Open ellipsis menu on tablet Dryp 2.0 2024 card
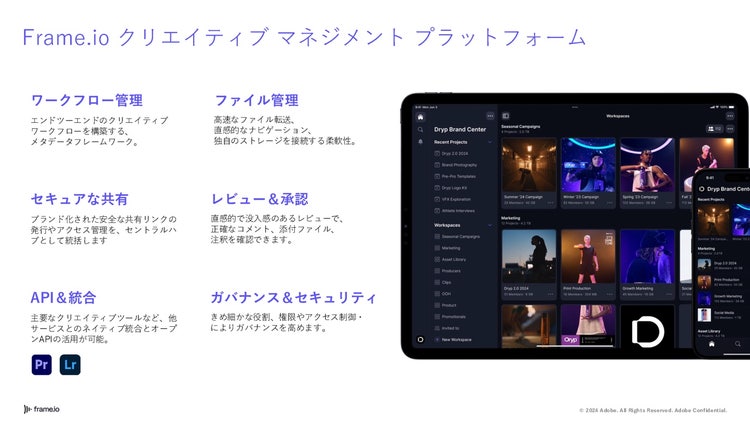Screen dimensions: 750x422 tap(551, 294)
